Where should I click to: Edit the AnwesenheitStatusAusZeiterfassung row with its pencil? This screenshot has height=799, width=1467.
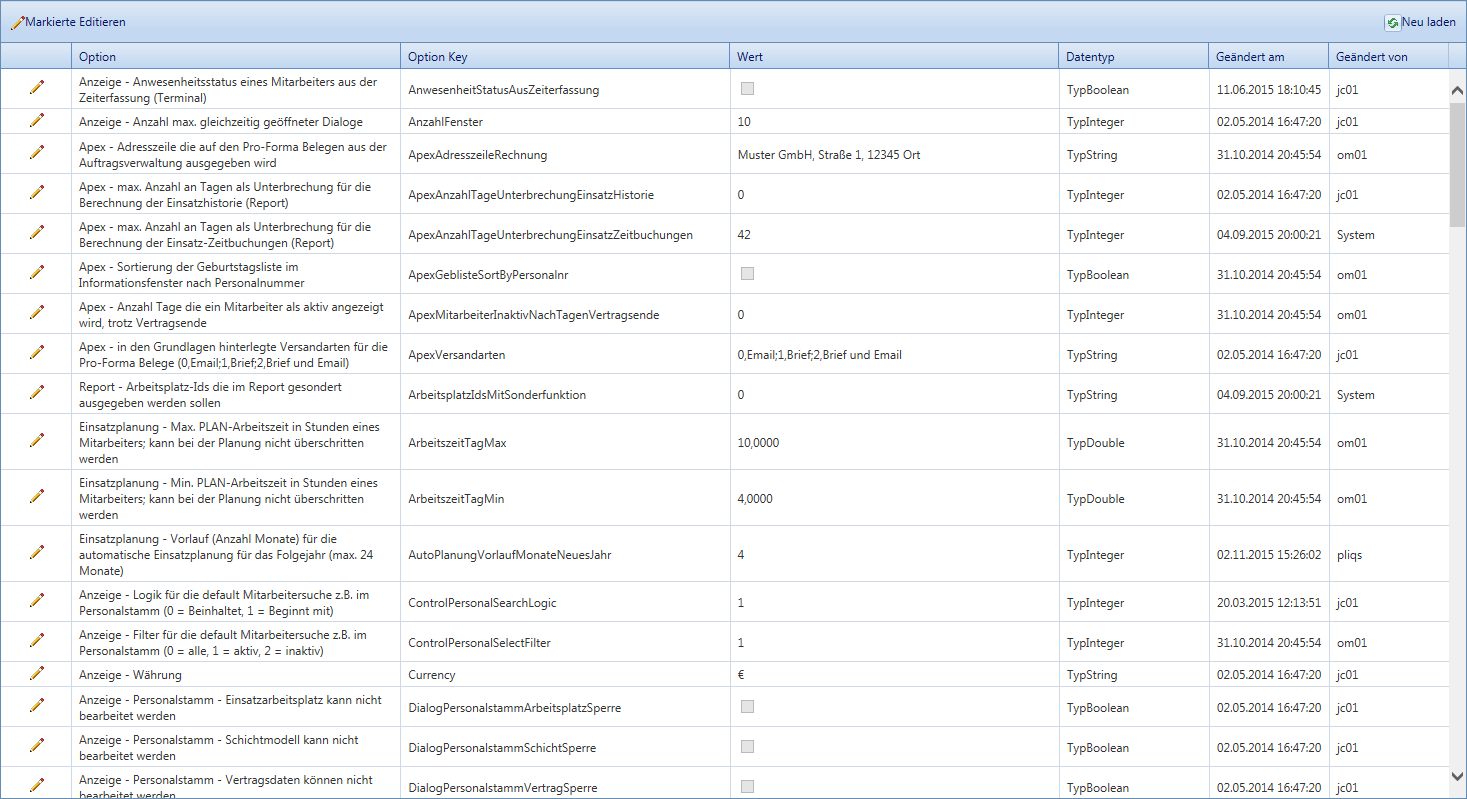[x=37, y=88]
